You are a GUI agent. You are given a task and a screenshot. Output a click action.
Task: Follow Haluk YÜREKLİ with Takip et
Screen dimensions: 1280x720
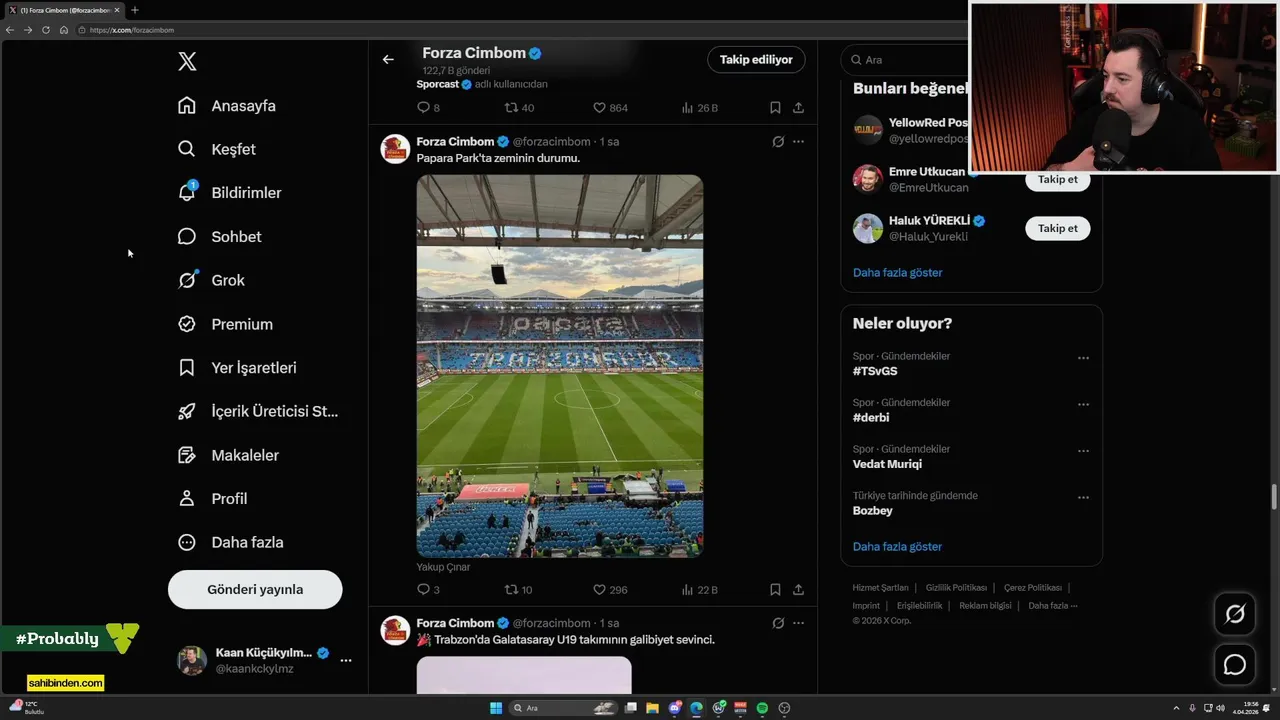(1057, 228)
